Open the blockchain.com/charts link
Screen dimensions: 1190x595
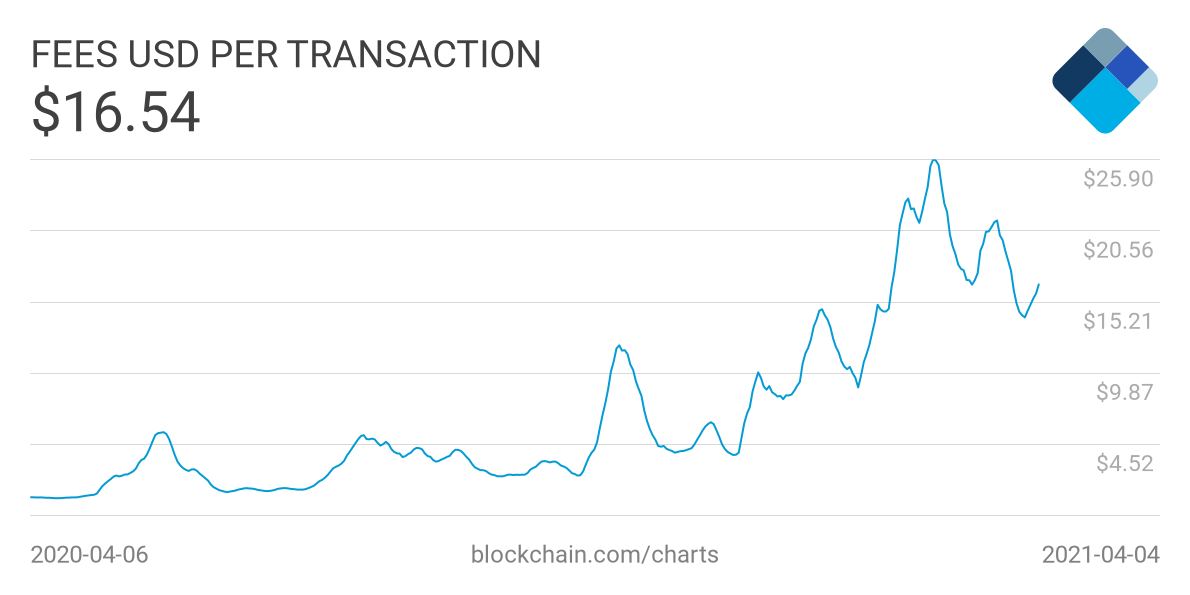pyautogui.click(x=594, y=554)
